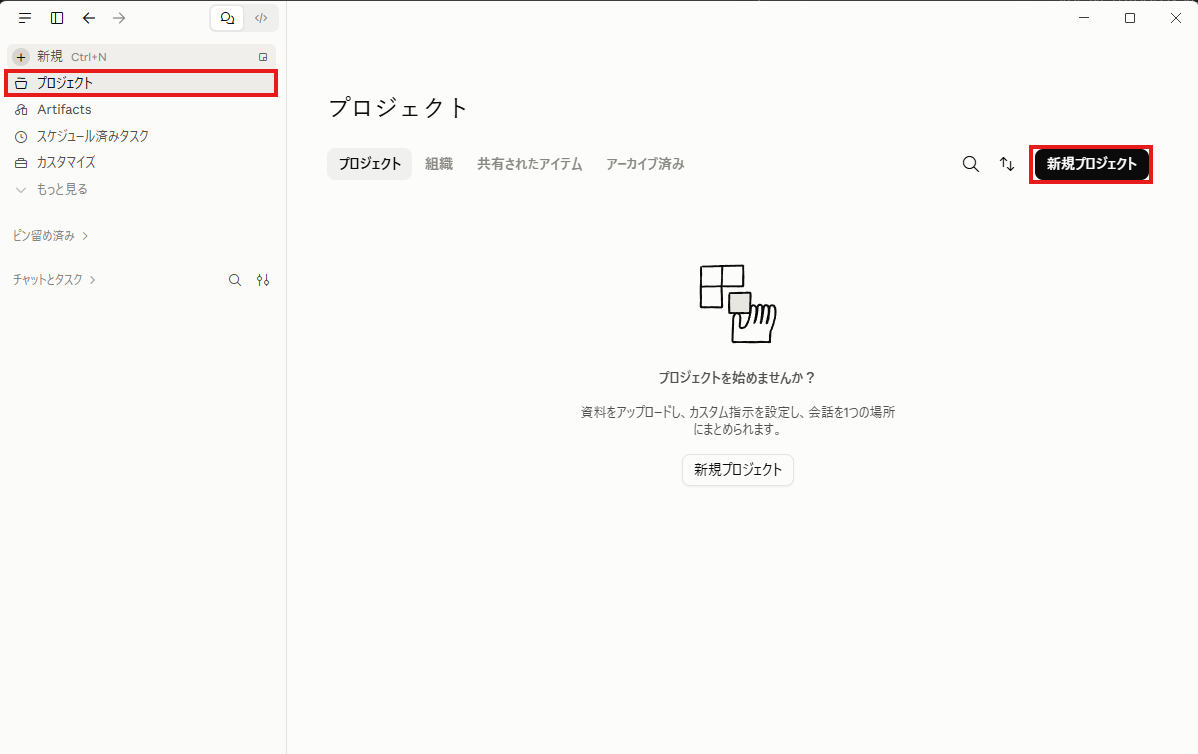Select the プロジェクト tab
Image resolution: width=1198 pixels, height=754 pixels.
point(370,164)
